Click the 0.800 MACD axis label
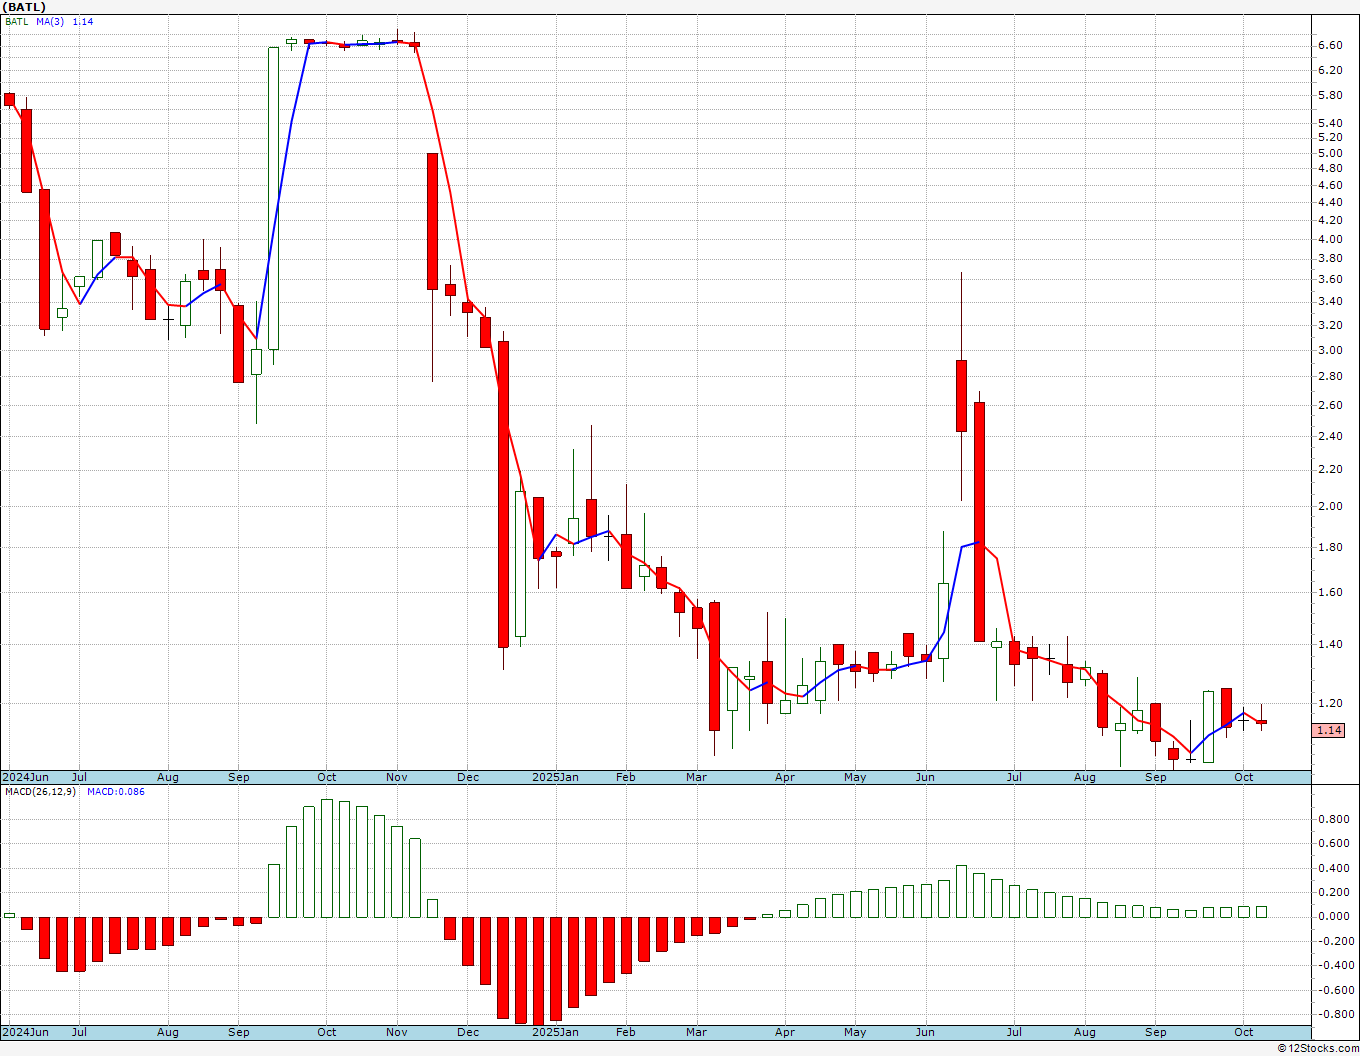The image size is (1360, 1056). 1333,819
